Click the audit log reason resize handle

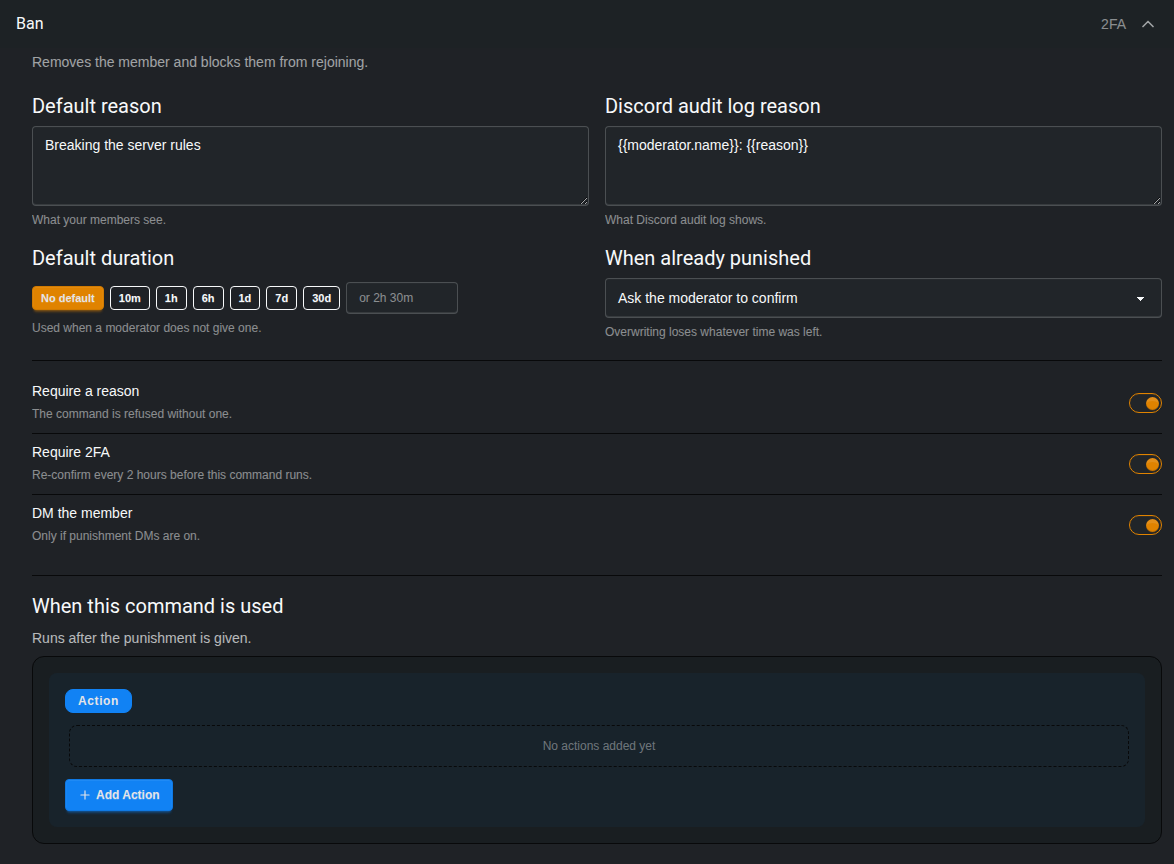1156,200
